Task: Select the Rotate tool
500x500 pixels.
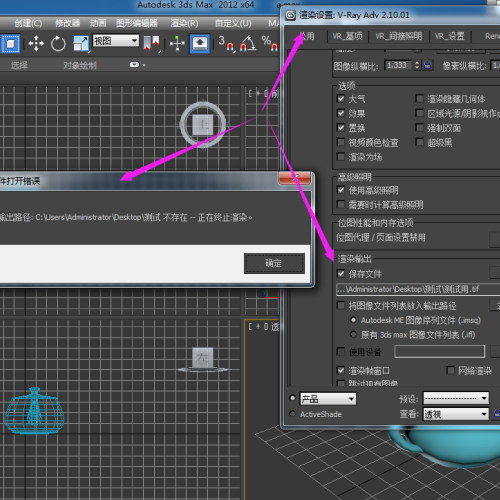Action: click(x=58, y=44)
